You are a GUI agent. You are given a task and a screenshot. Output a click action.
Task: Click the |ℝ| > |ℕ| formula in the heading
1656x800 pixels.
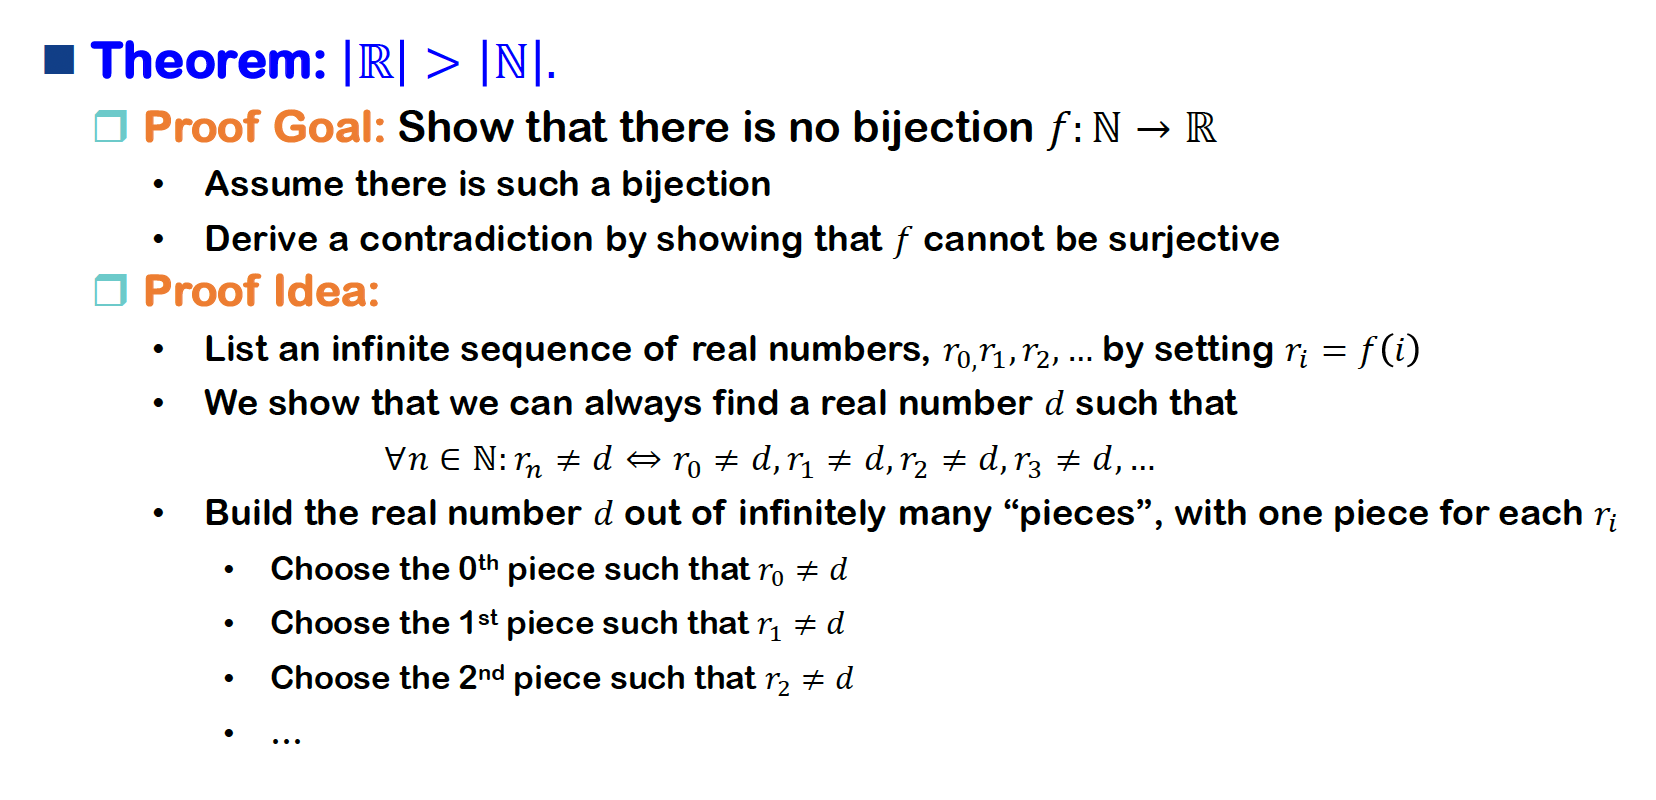pos(449,62)
